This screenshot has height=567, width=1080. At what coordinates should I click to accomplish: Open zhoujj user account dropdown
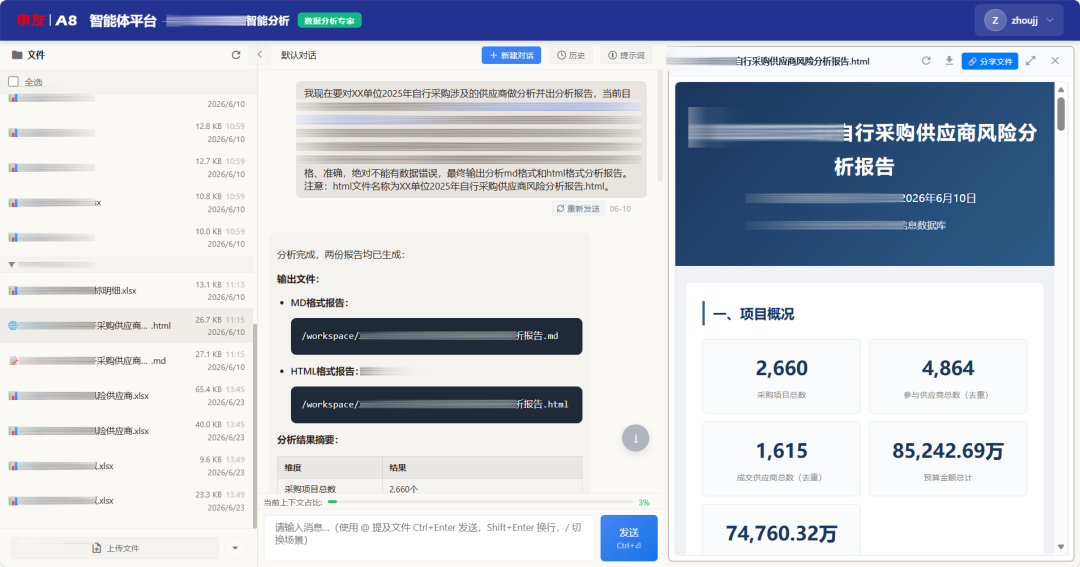(1019, 20)
